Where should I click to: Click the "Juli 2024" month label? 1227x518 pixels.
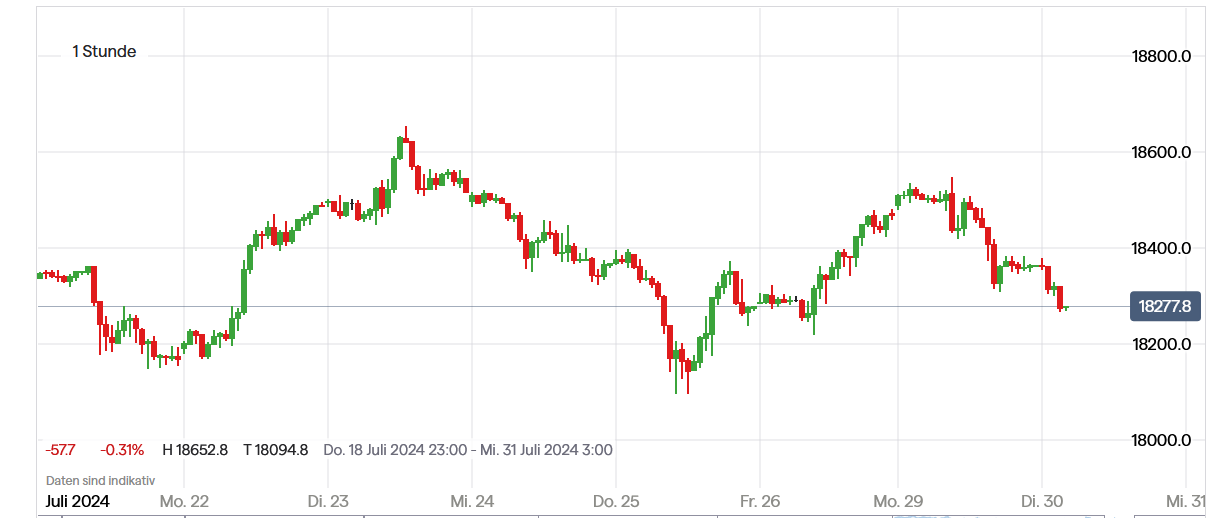click(x=78, y=501)
